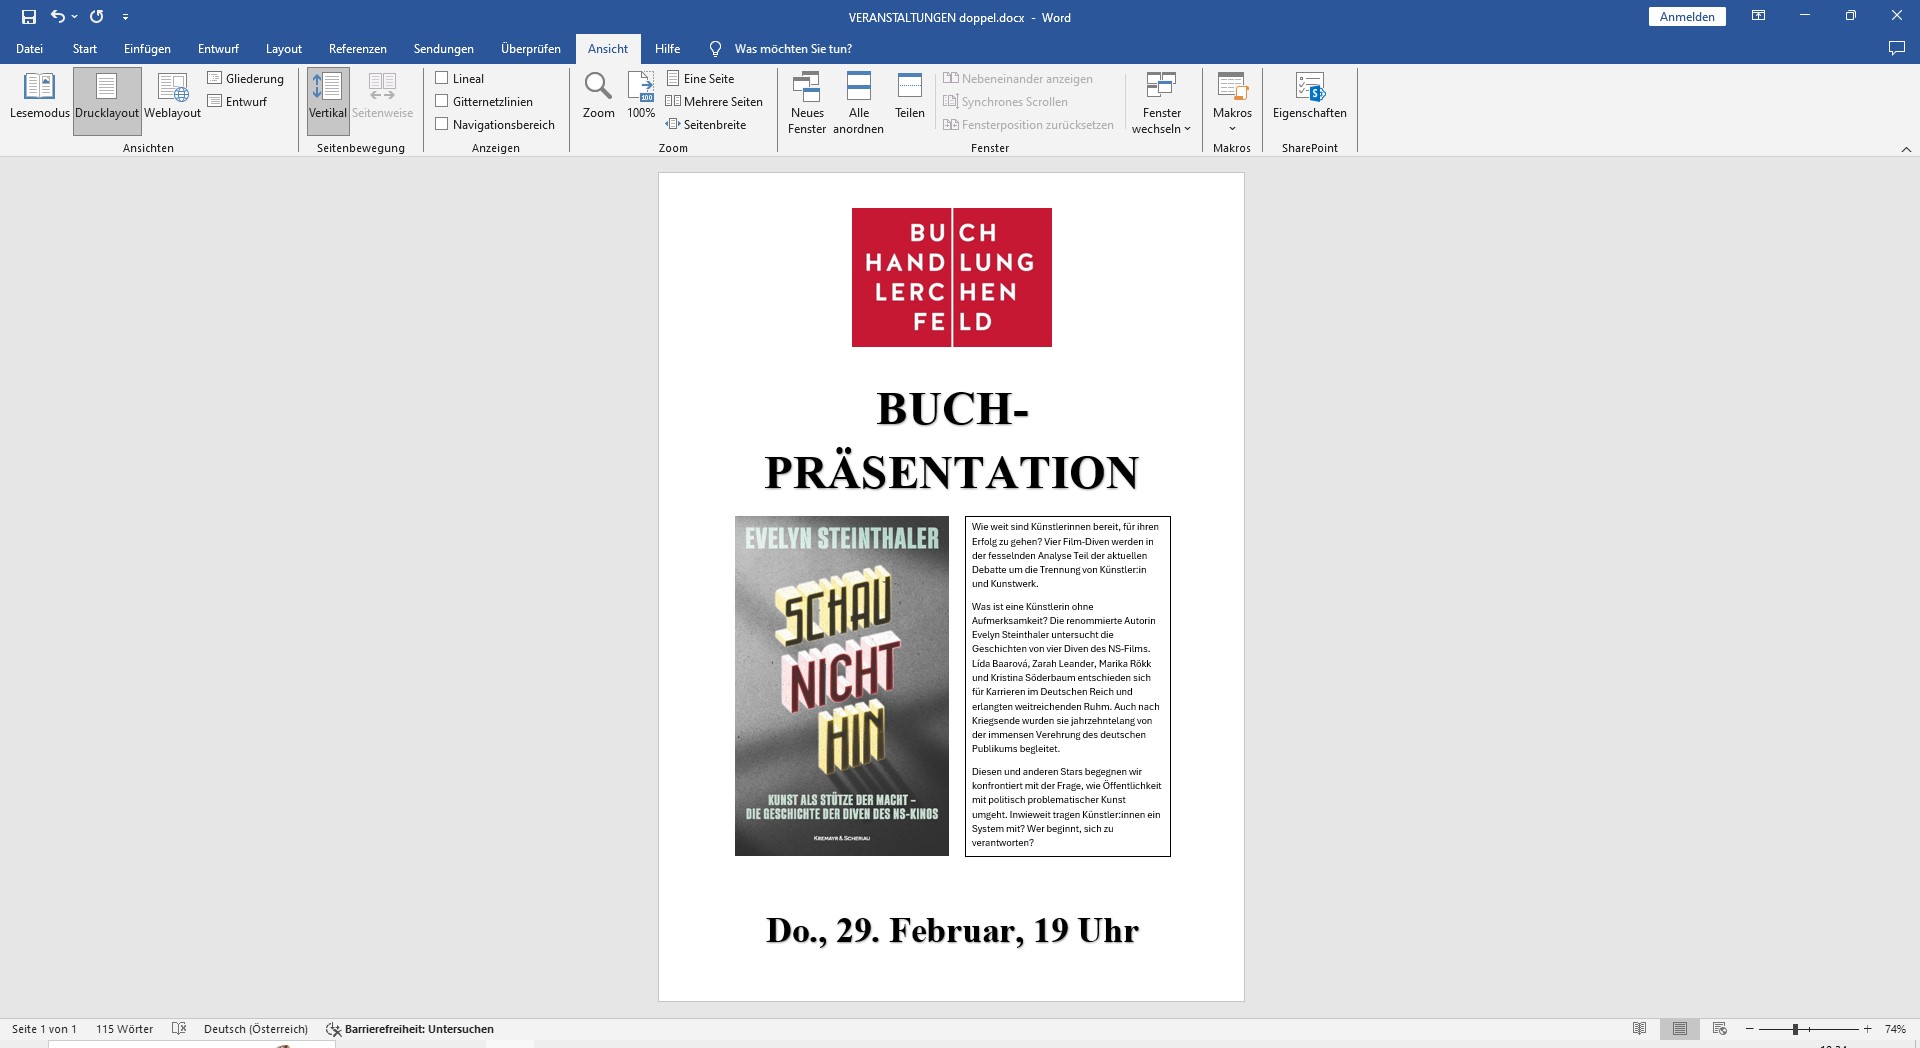Switch to Gliederung view
Image resolution: width=1920 pixels, height=1048 pixels.
[x=246, y=78]
